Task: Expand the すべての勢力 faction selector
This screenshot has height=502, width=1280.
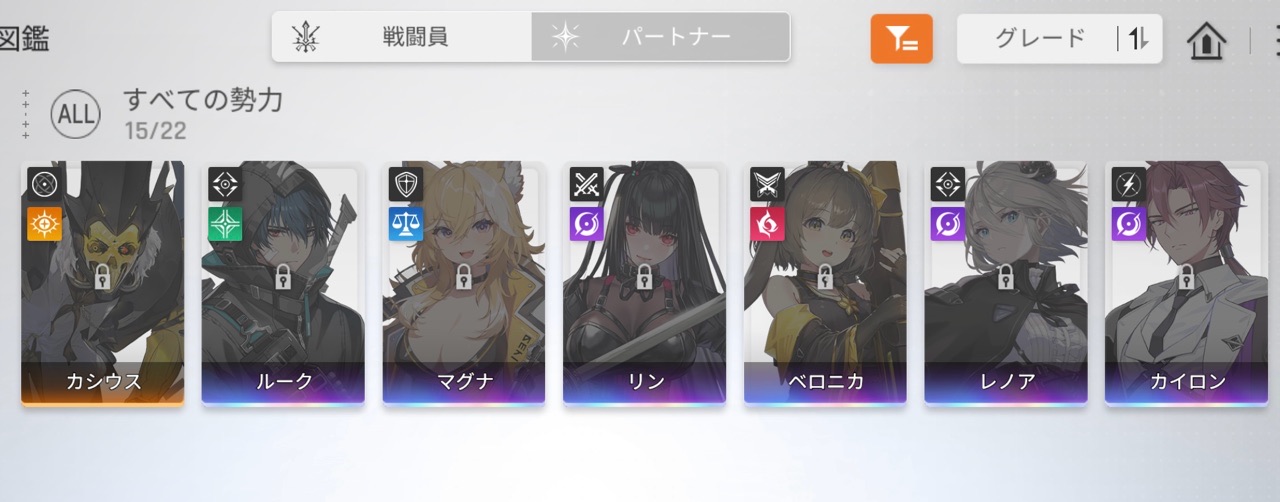Action: pos(203,99)
